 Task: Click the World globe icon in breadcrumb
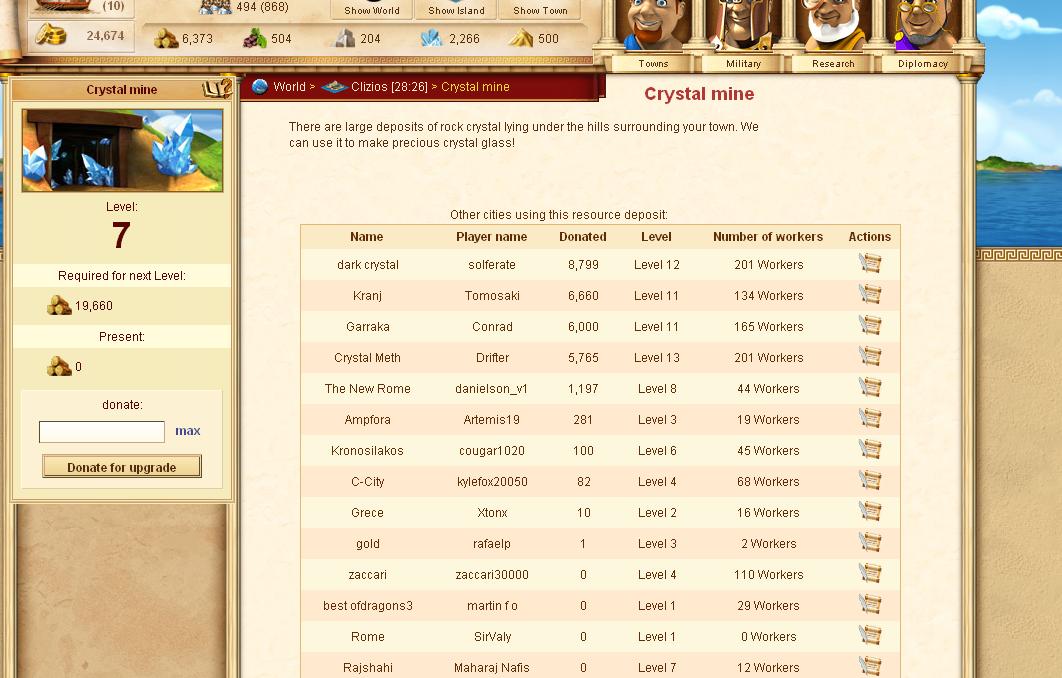pos(259,87)
